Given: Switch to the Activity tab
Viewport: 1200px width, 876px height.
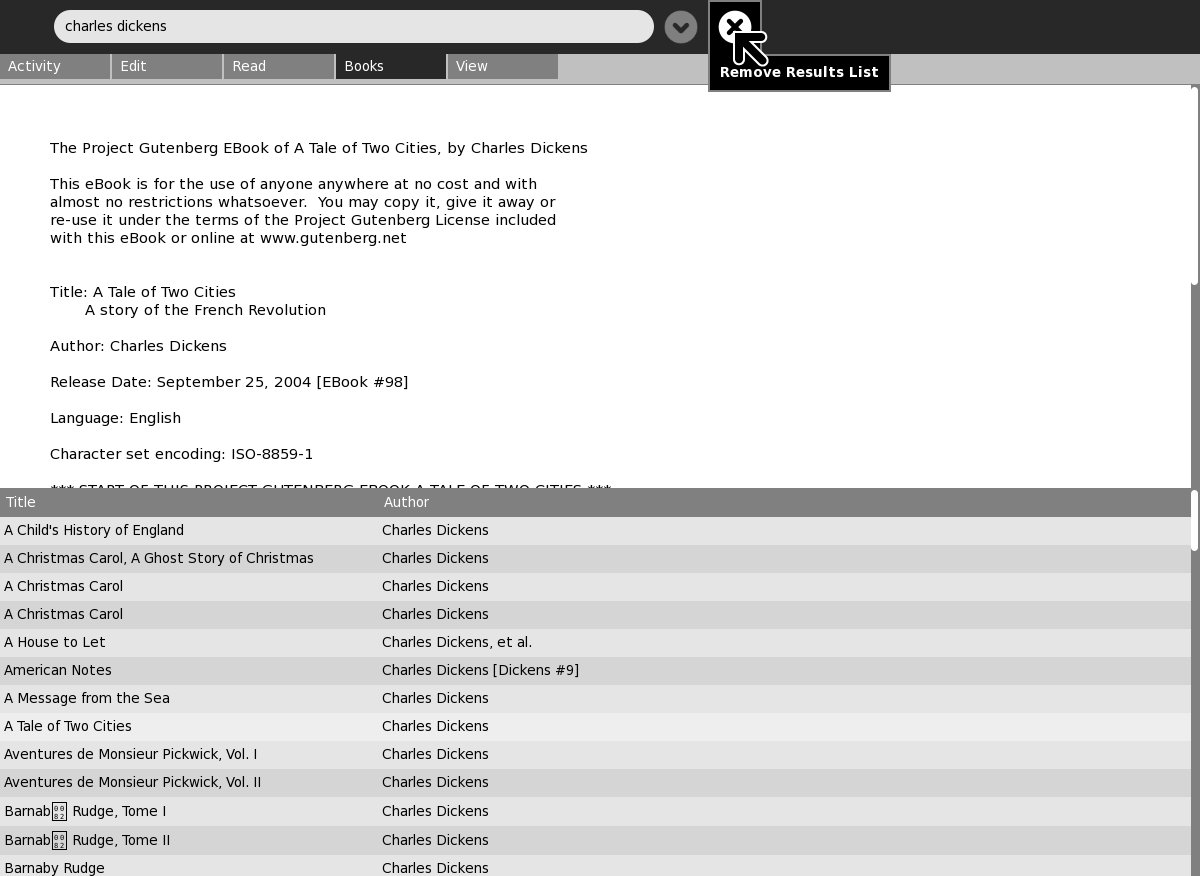Looking at the screenshot, I should (55, 66).
